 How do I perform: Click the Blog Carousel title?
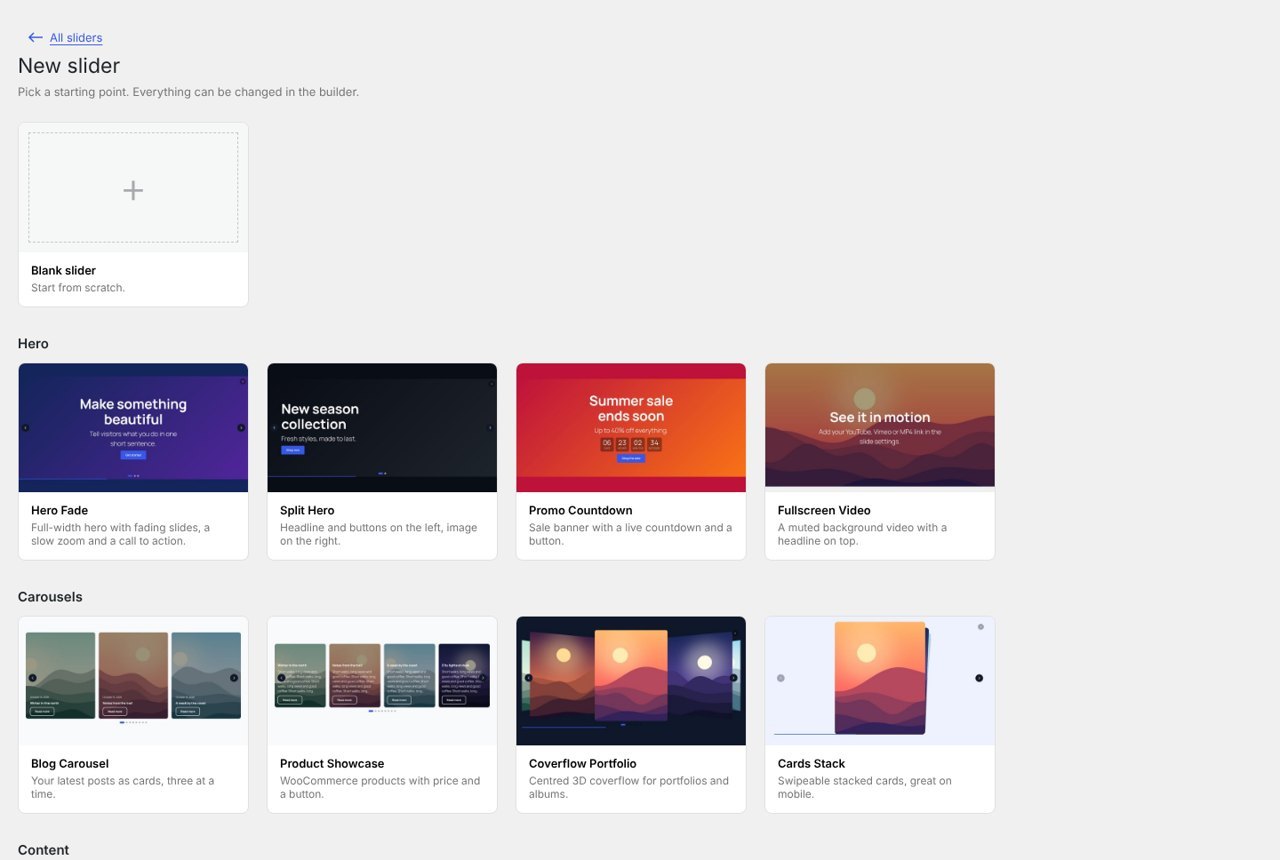pyautogui.click(x=70, y=764)
